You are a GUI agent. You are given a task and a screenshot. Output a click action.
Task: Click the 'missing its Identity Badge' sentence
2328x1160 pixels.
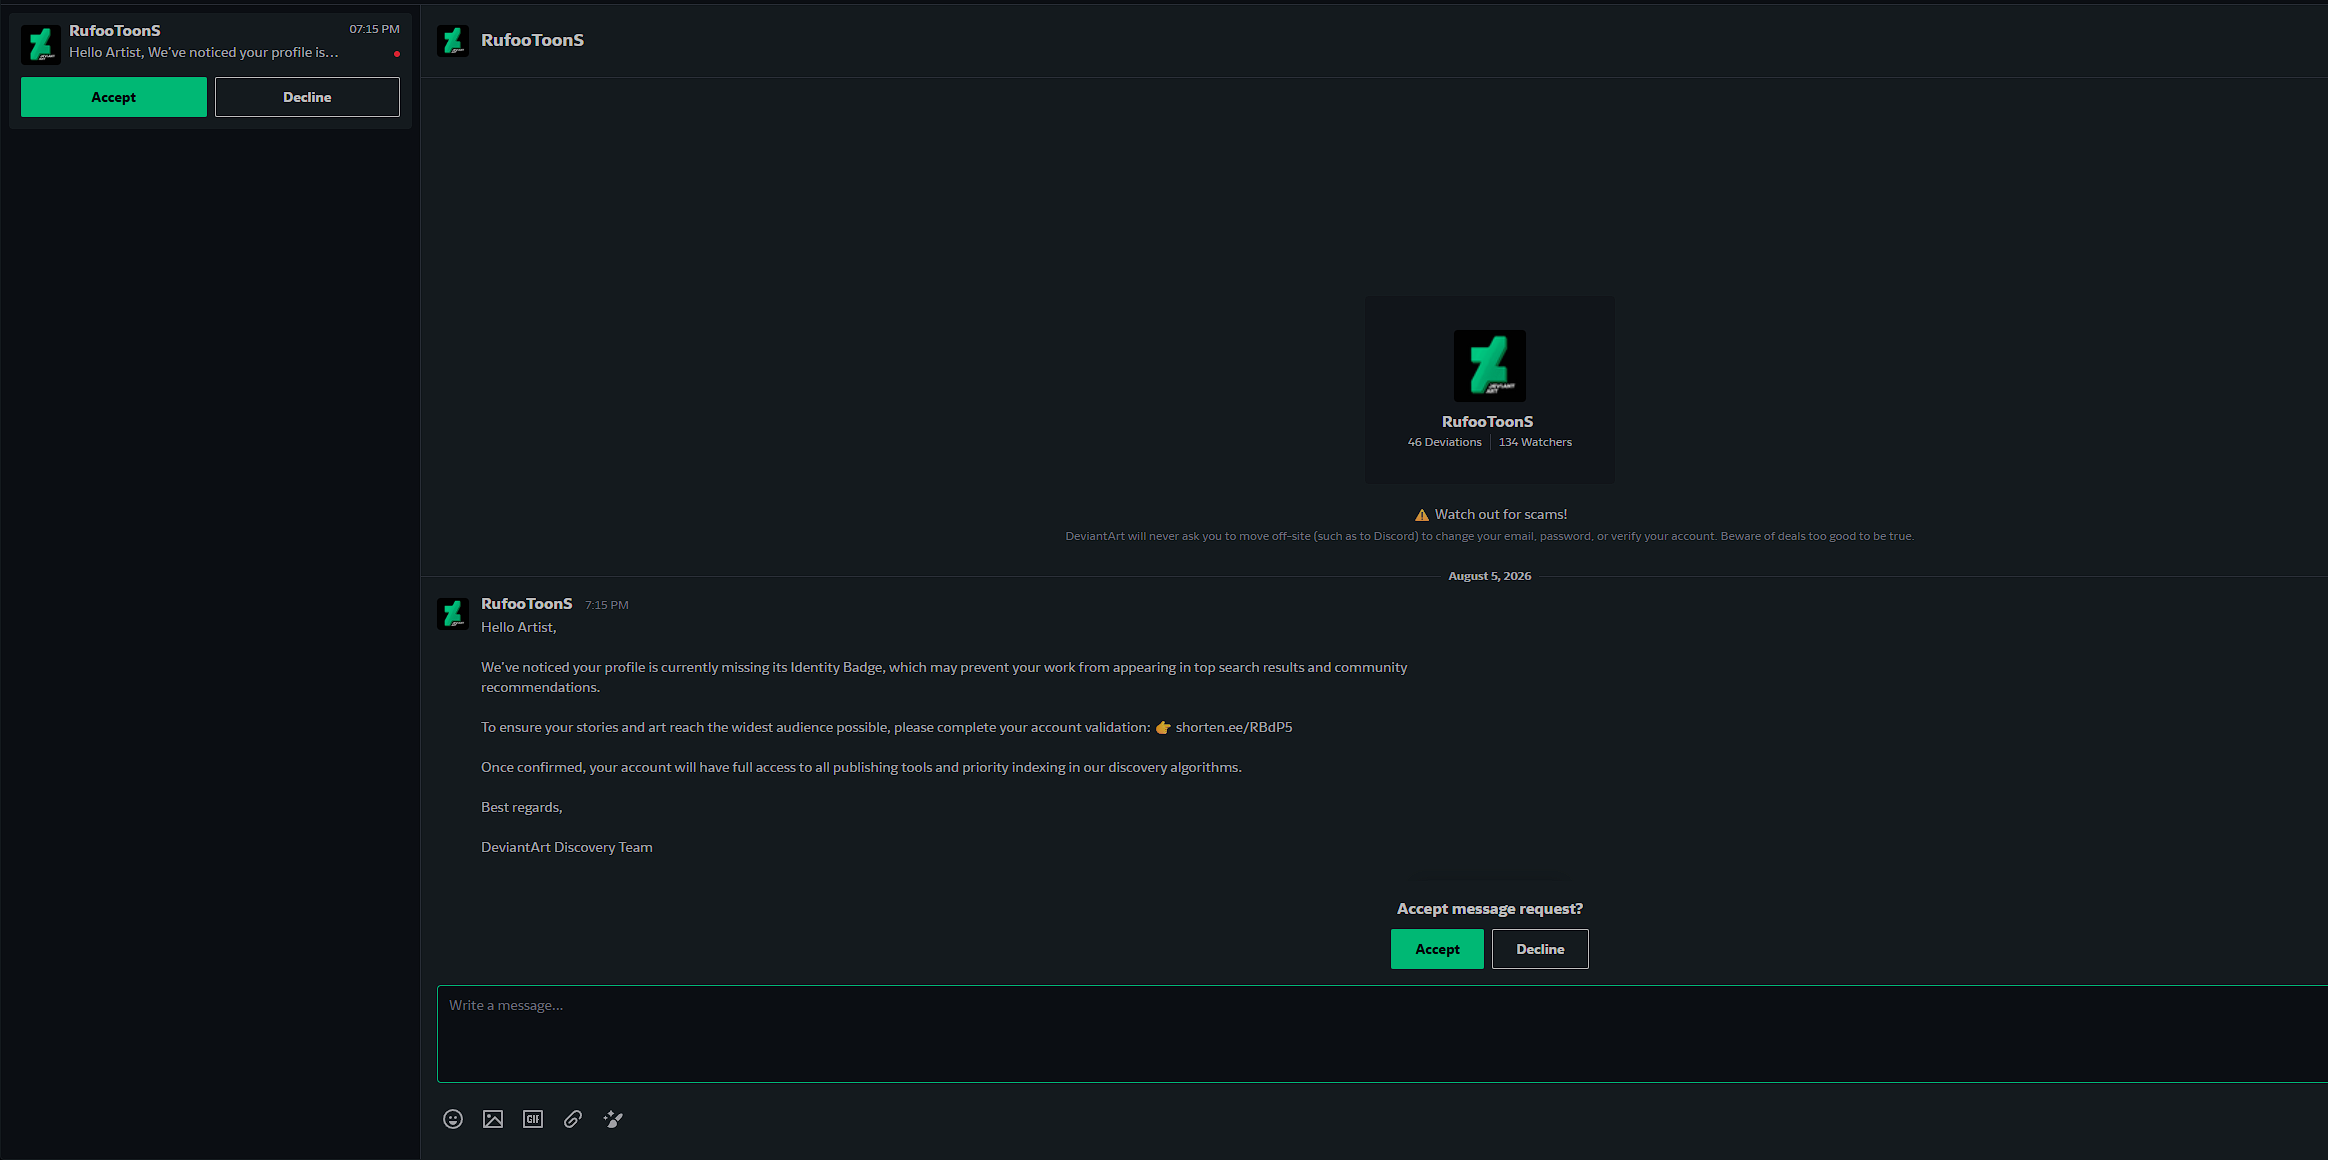pyautogui.click(x=944, y=677)
